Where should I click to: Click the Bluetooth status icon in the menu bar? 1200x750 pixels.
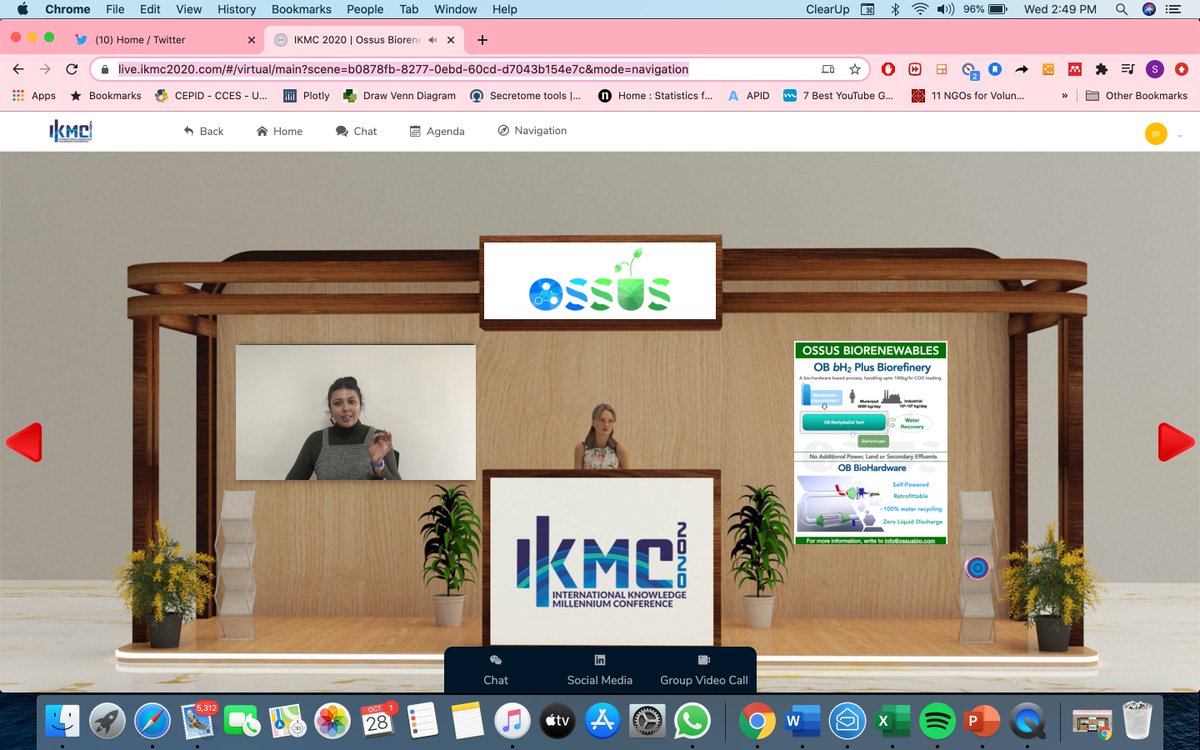(x=894, y=9)
